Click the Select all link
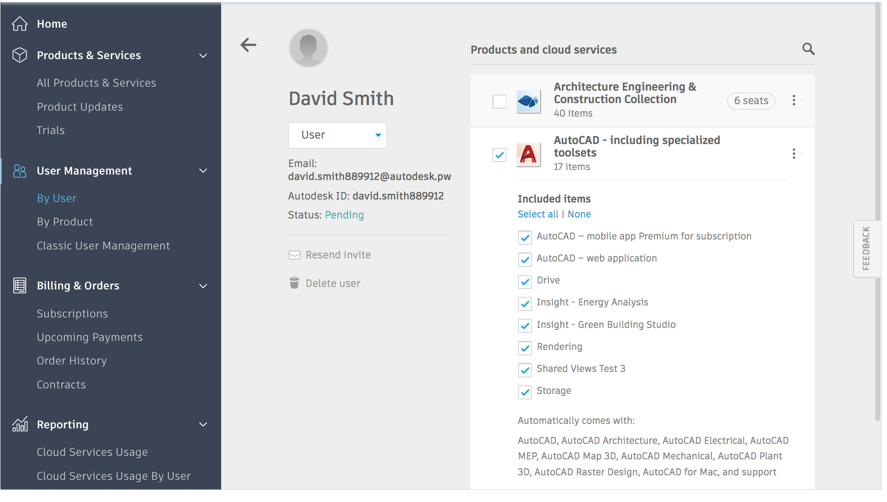Screen dimensions: 887x502 click(x=537, y=214)
